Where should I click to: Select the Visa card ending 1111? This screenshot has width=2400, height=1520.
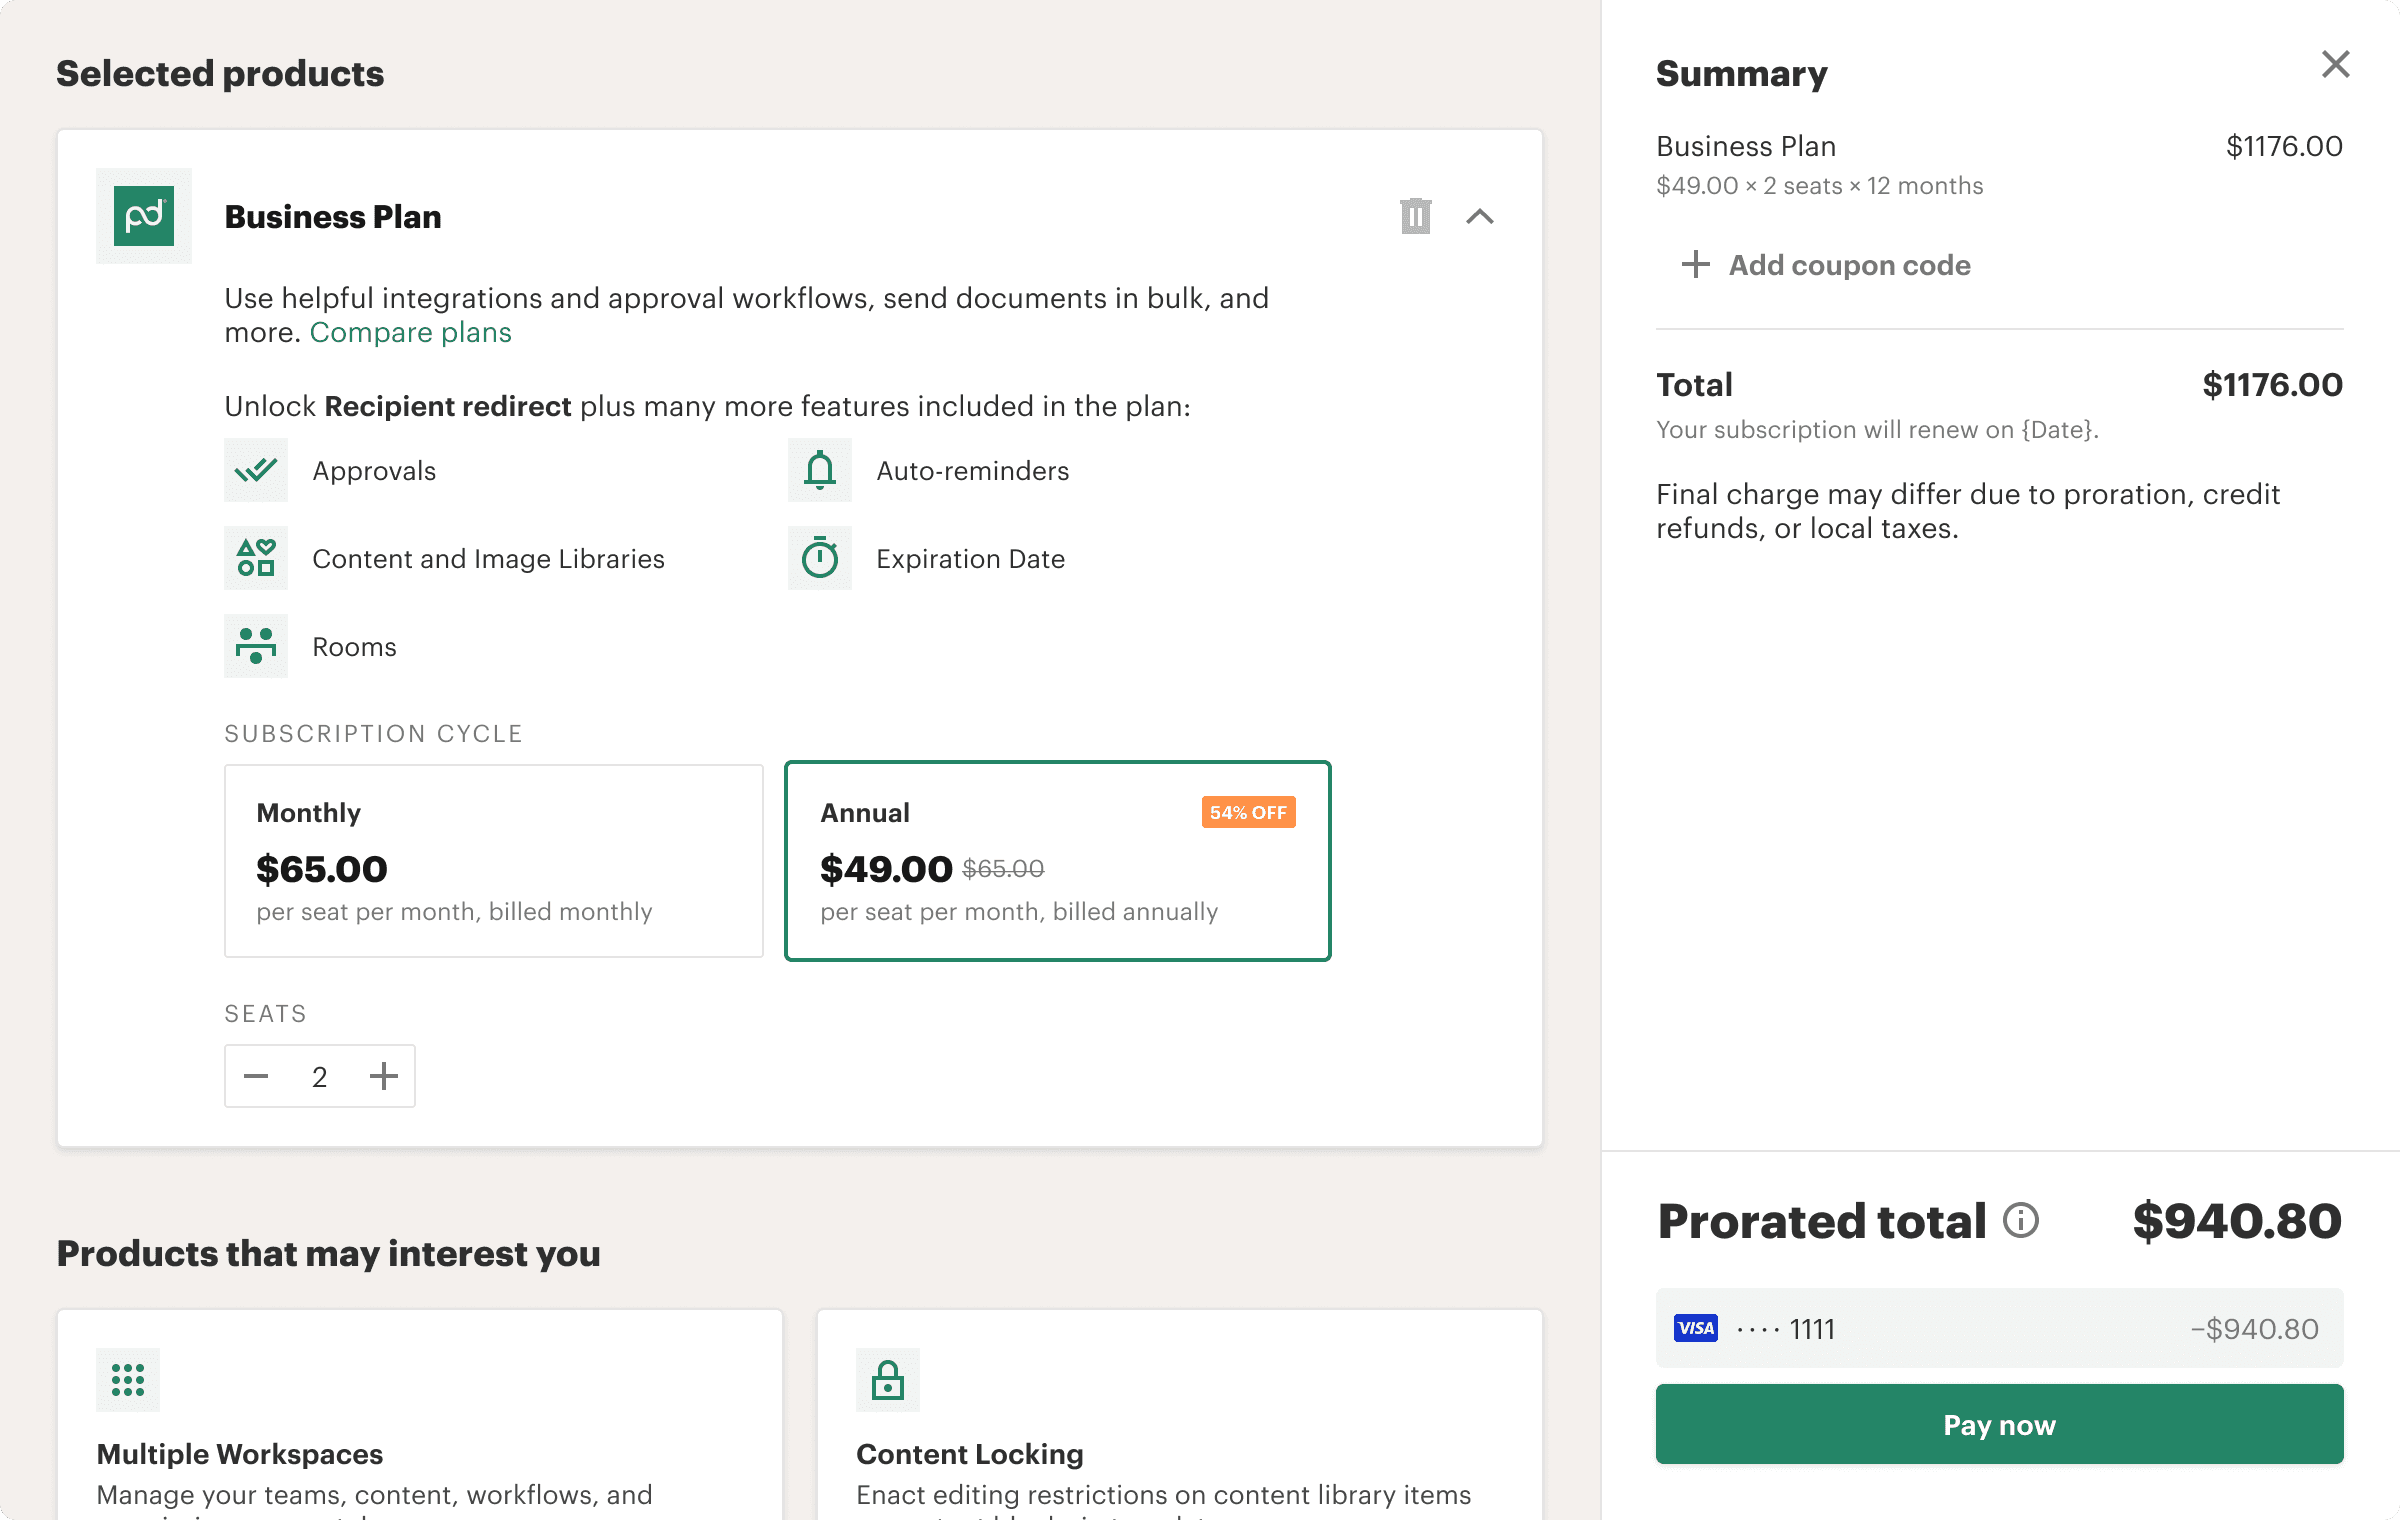(1999, 1328)
